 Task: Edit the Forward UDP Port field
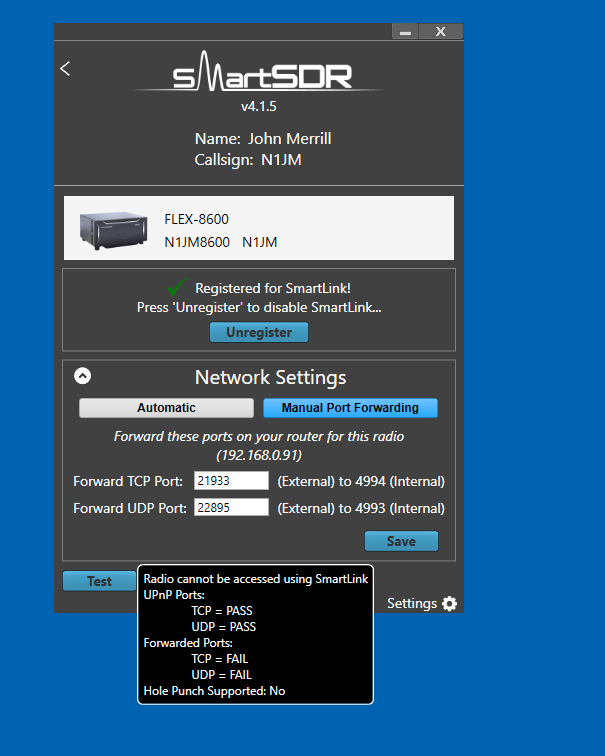coord(231,507)
